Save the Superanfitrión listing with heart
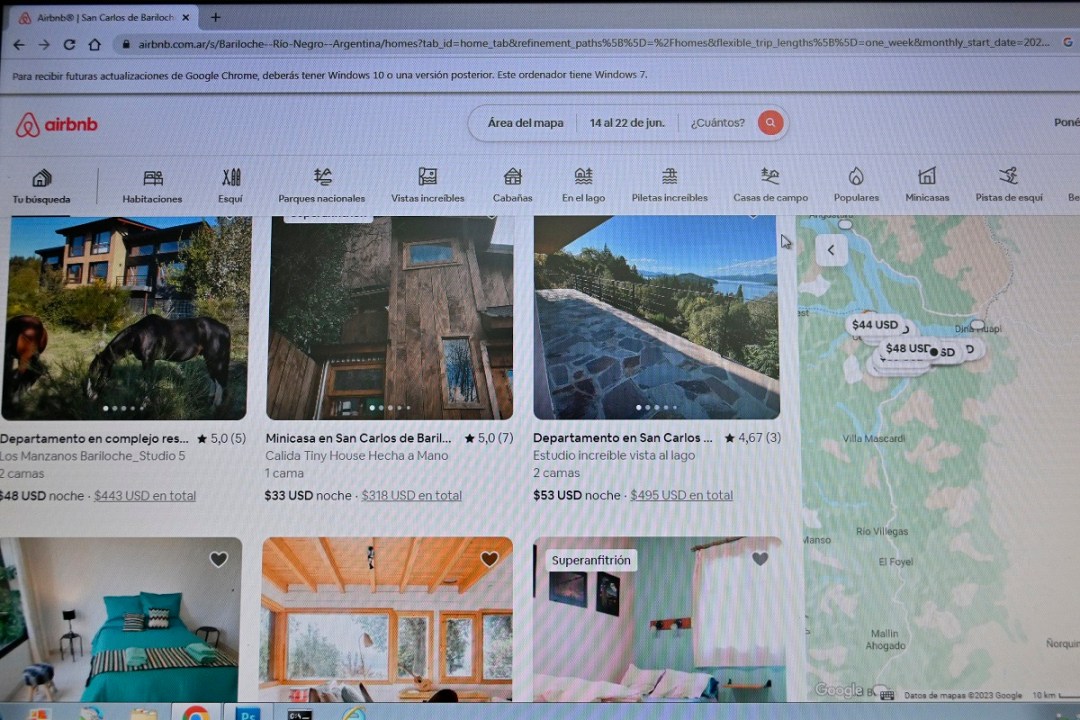1080x720 pixels. point(760,560)
